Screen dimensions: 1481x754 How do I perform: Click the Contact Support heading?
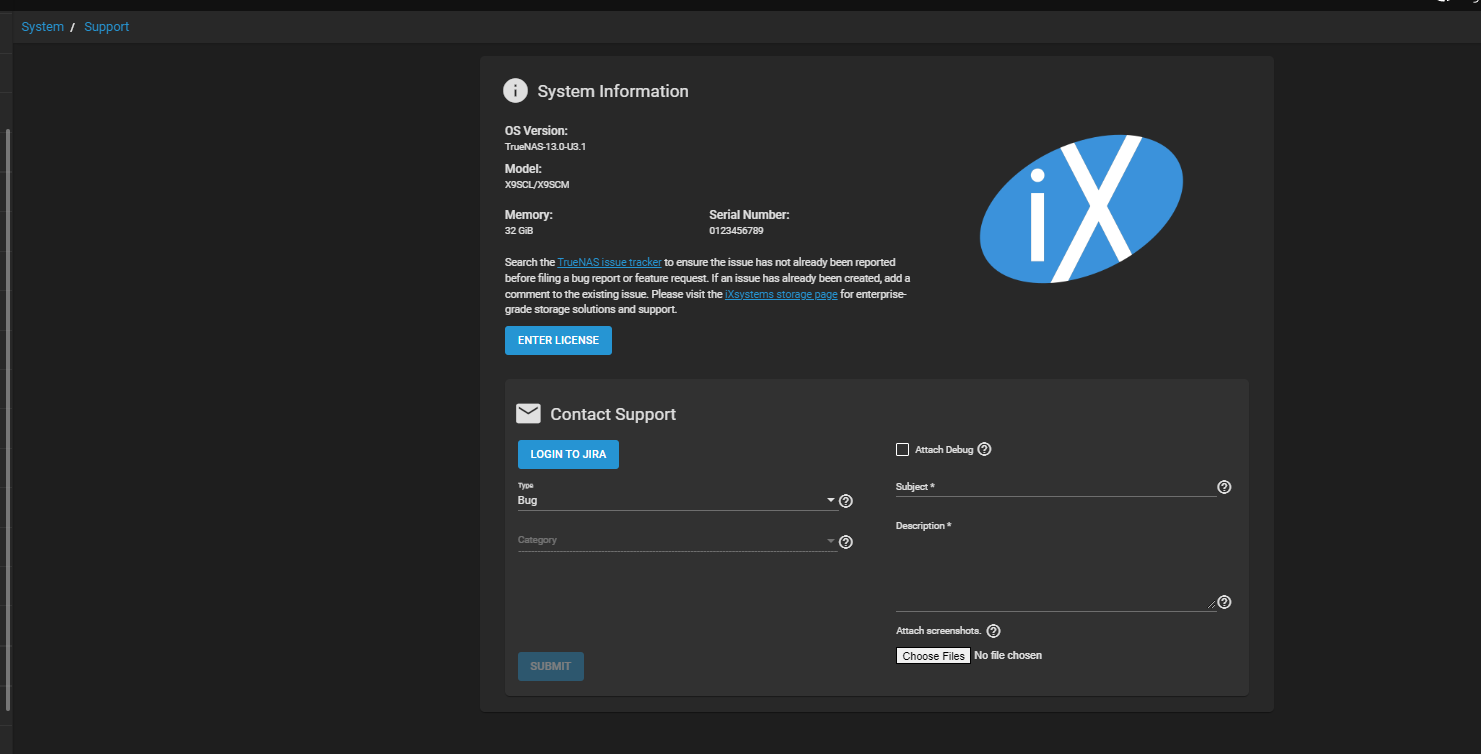pyautogui.click(x=613, y=414)
